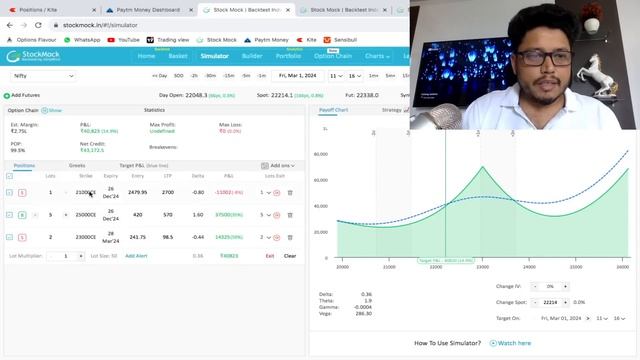The width and height of the screenshot is (640, 360).
Task: Click the << Day button
Action: [x=160, y=76]
